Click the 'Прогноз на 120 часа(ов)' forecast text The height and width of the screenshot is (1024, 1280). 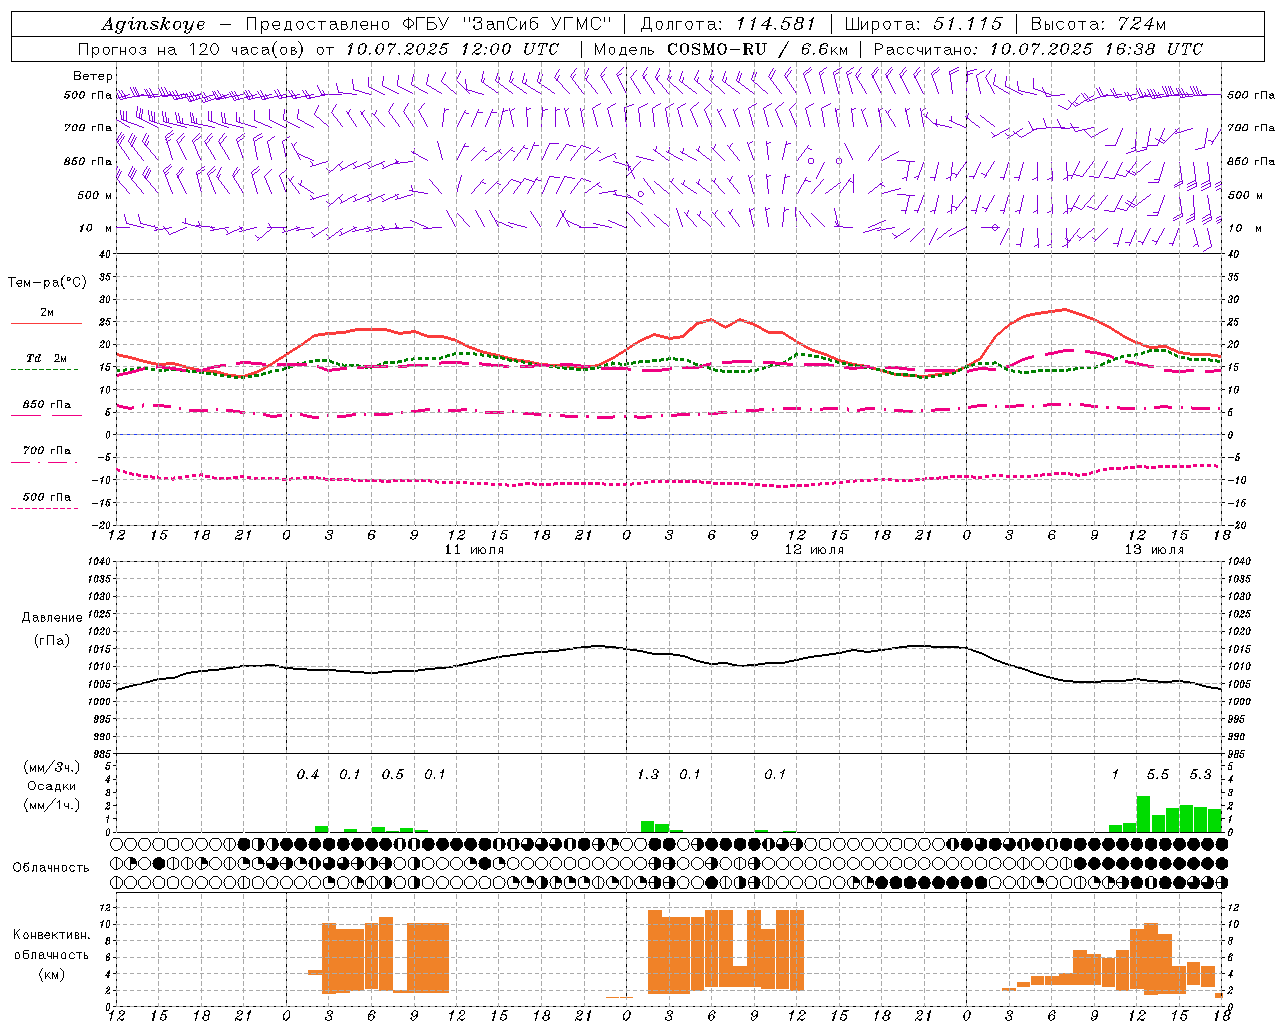tap(191, 49)
